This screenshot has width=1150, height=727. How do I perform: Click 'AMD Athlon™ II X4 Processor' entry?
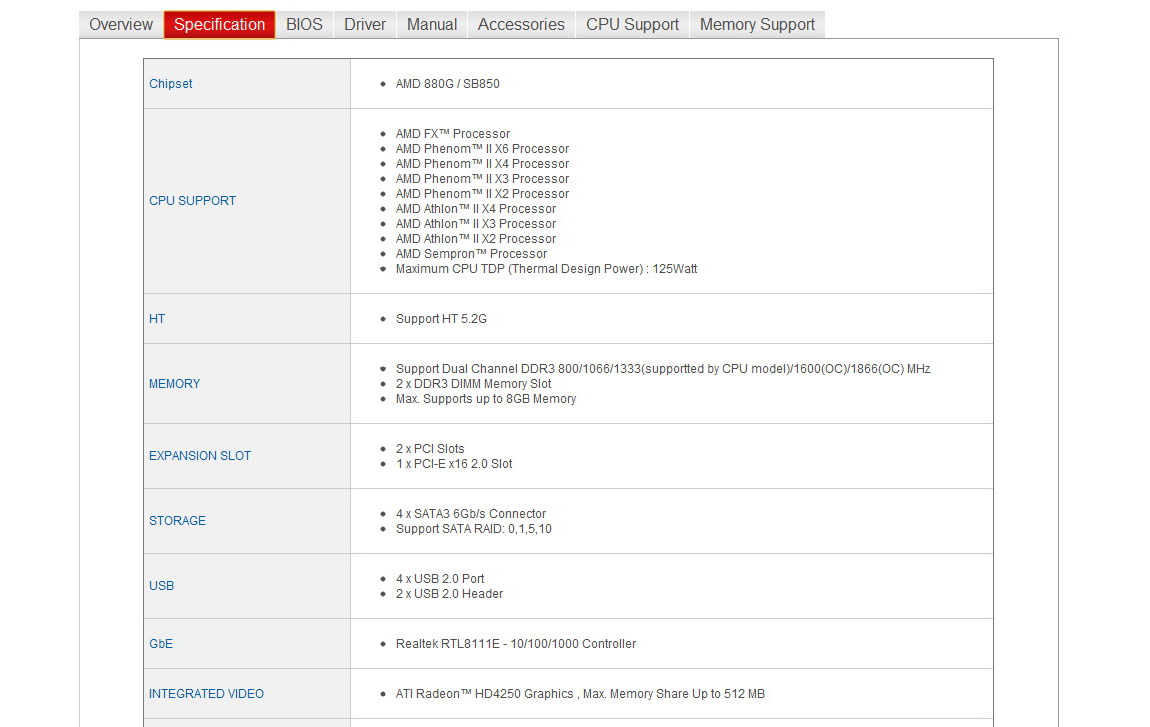tap(476, 209)
